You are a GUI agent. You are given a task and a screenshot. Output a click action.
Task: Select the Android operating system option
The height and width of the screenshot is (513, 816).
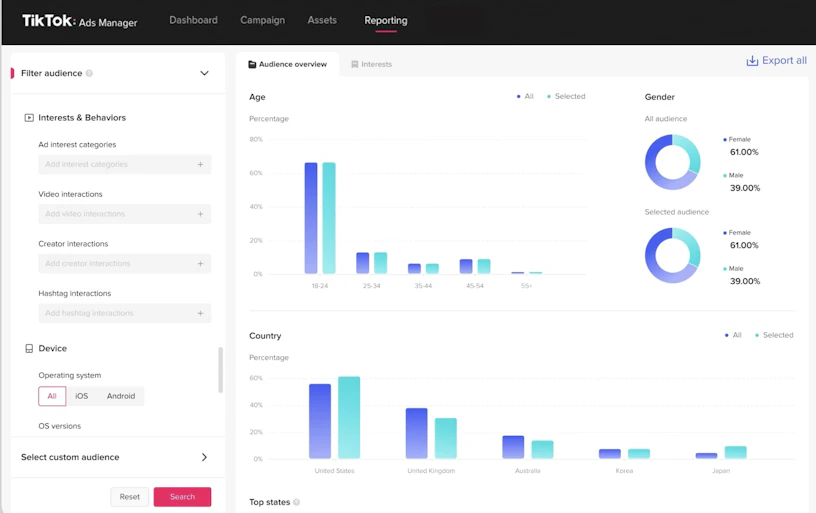[x=121, y=396]
